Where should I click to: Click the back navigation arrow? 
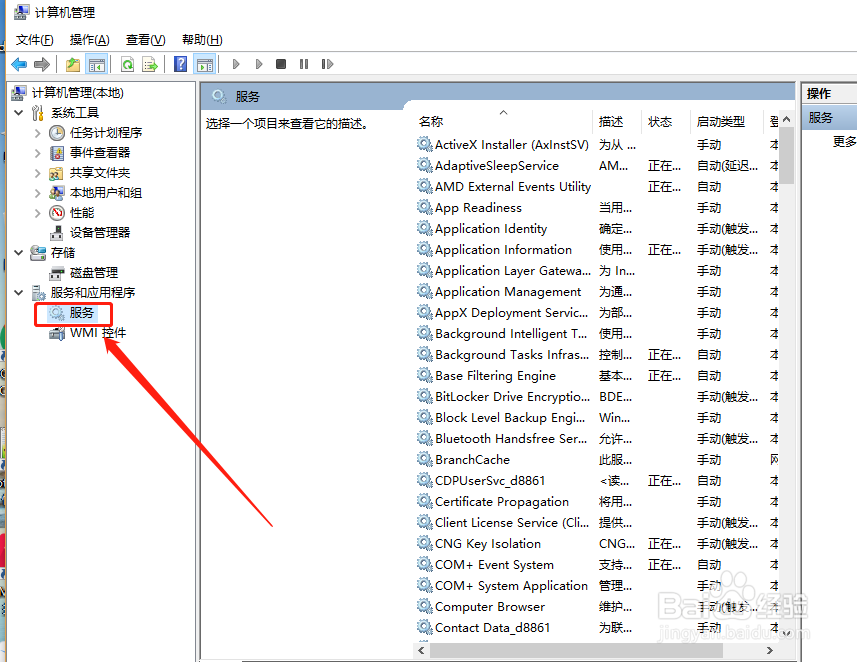(18, 64)
